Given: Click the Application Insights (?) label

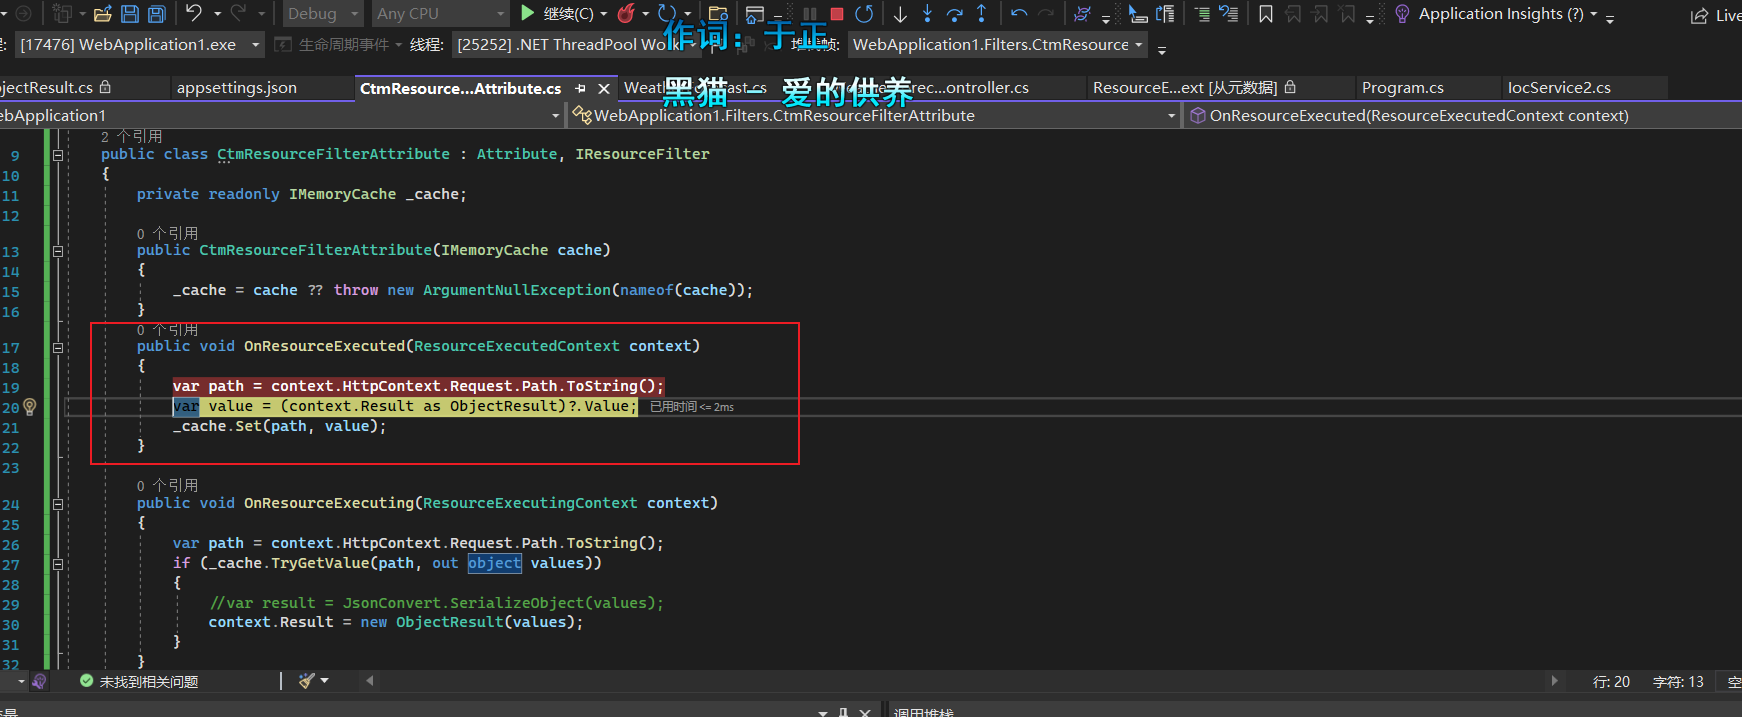Looking at the screenshot, I should click(1501, 14).
